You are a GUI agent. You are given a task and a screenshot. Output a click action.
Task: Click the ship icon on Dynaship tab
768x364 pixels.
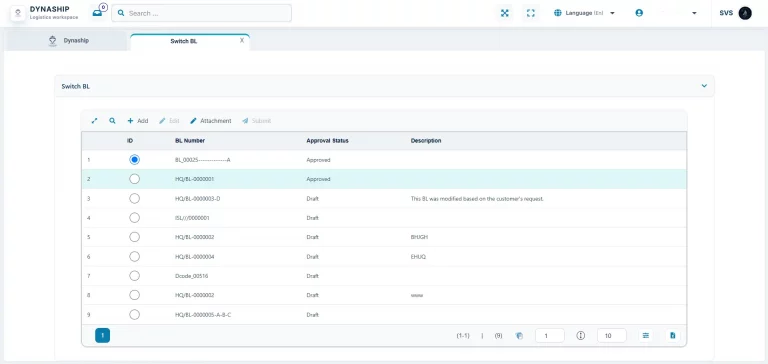pyautogui.click(x=52, y=41)
